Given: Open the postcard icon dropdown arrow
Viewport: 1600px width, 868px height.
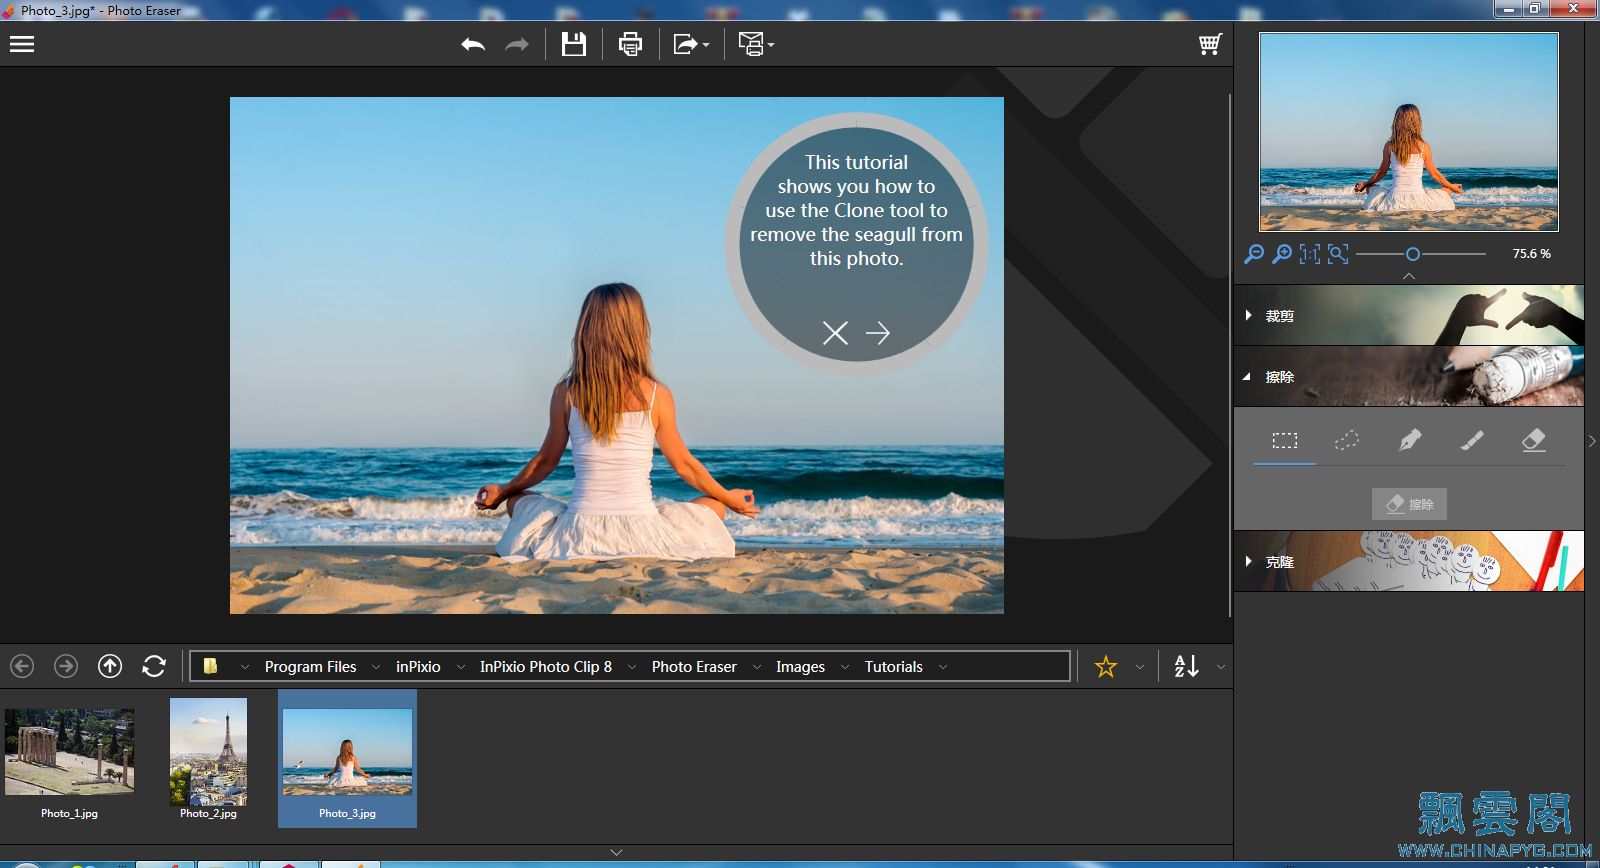Looking at the screenshot, I should point(771,45).
